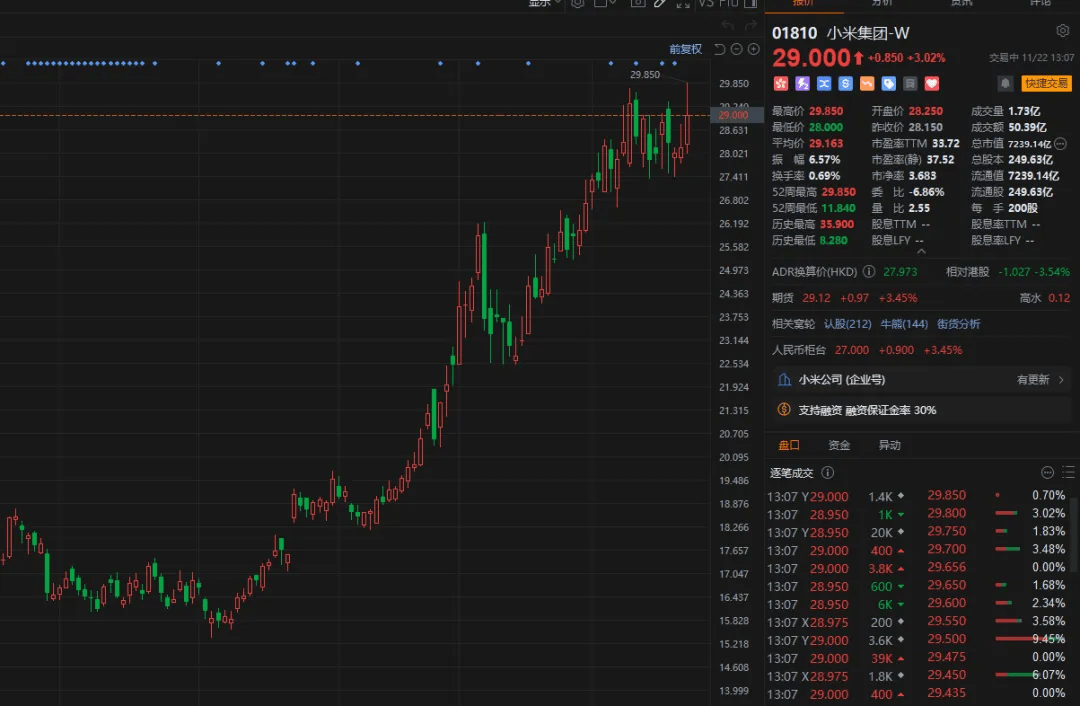Click the 6.07% order book bar

pos(1016,675)
